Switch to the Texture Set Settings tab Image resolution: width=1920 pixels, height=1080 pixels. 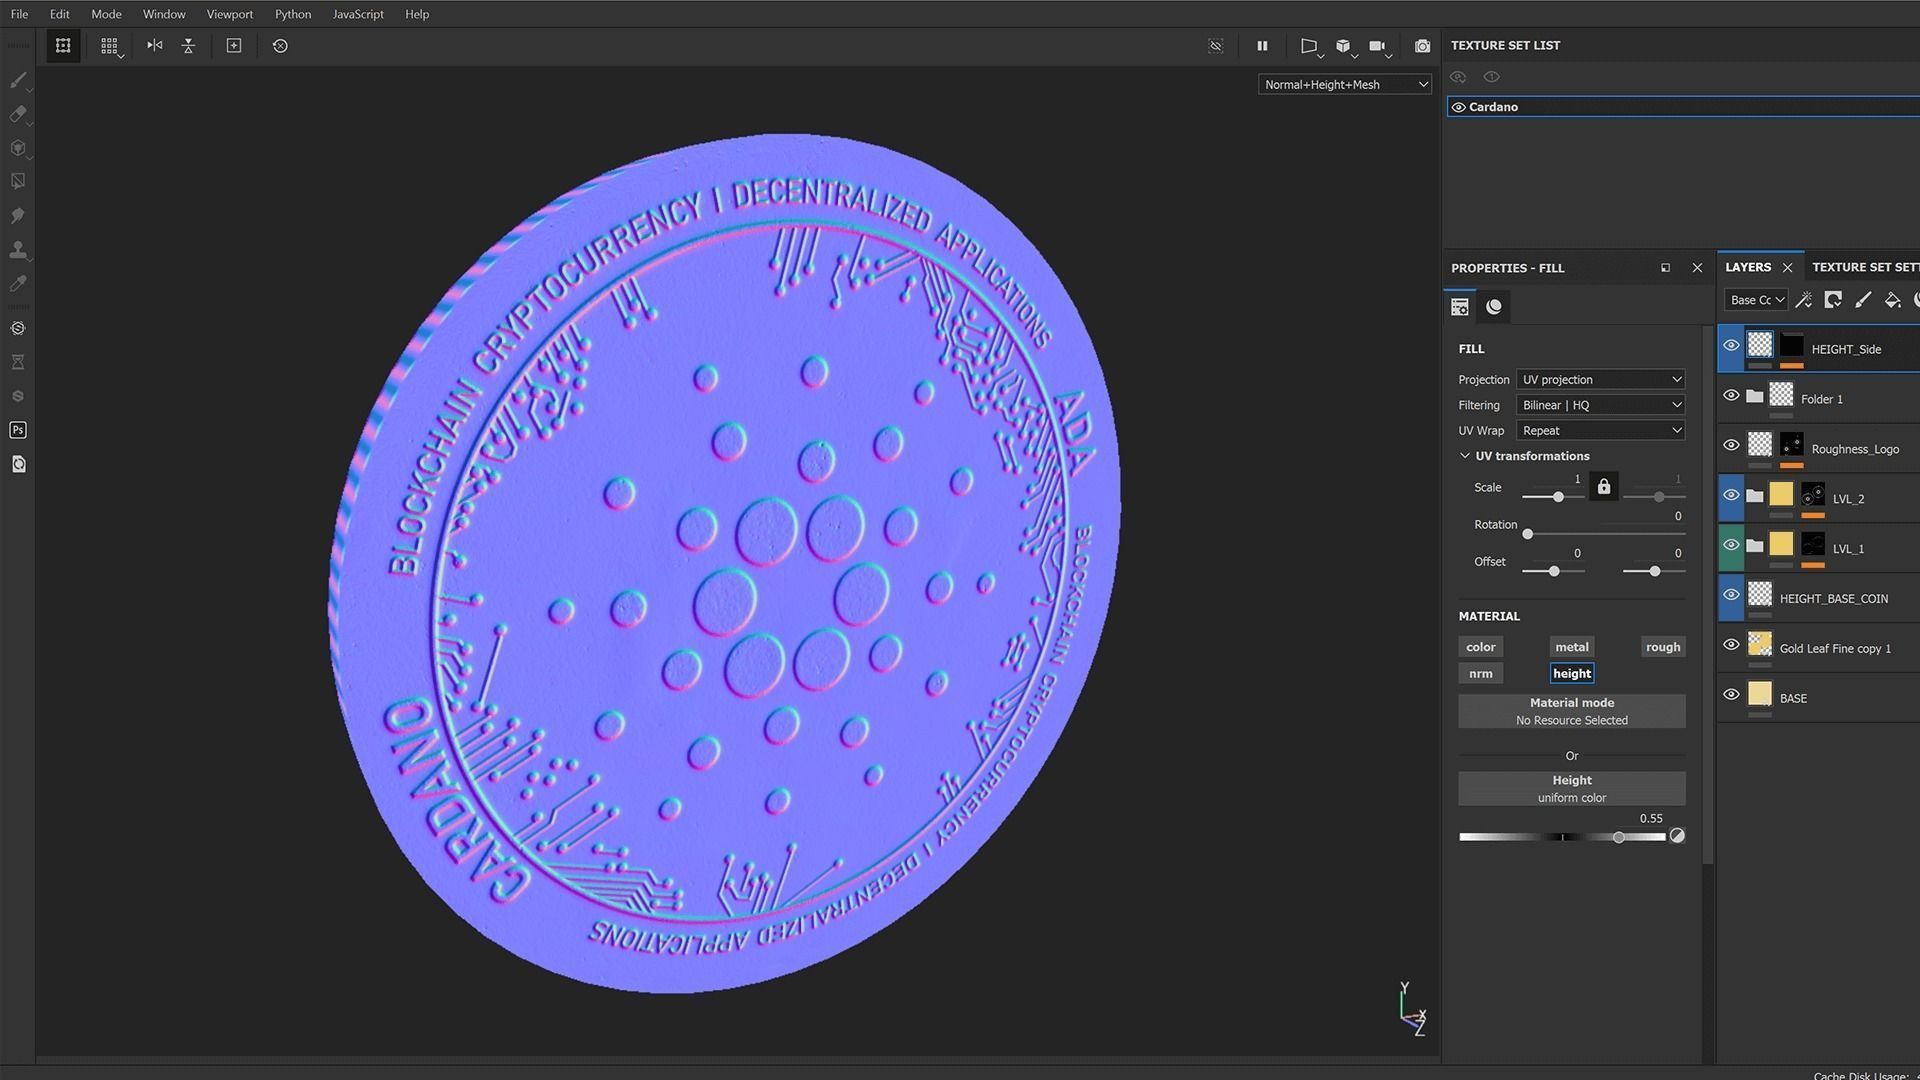coord(1865,267)
